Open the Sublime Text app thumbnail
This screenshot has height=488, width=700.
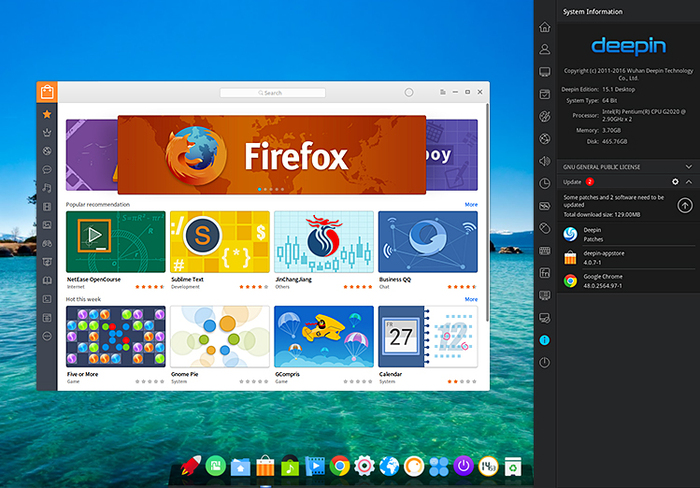pyautogui.click(x=218, y=242)
